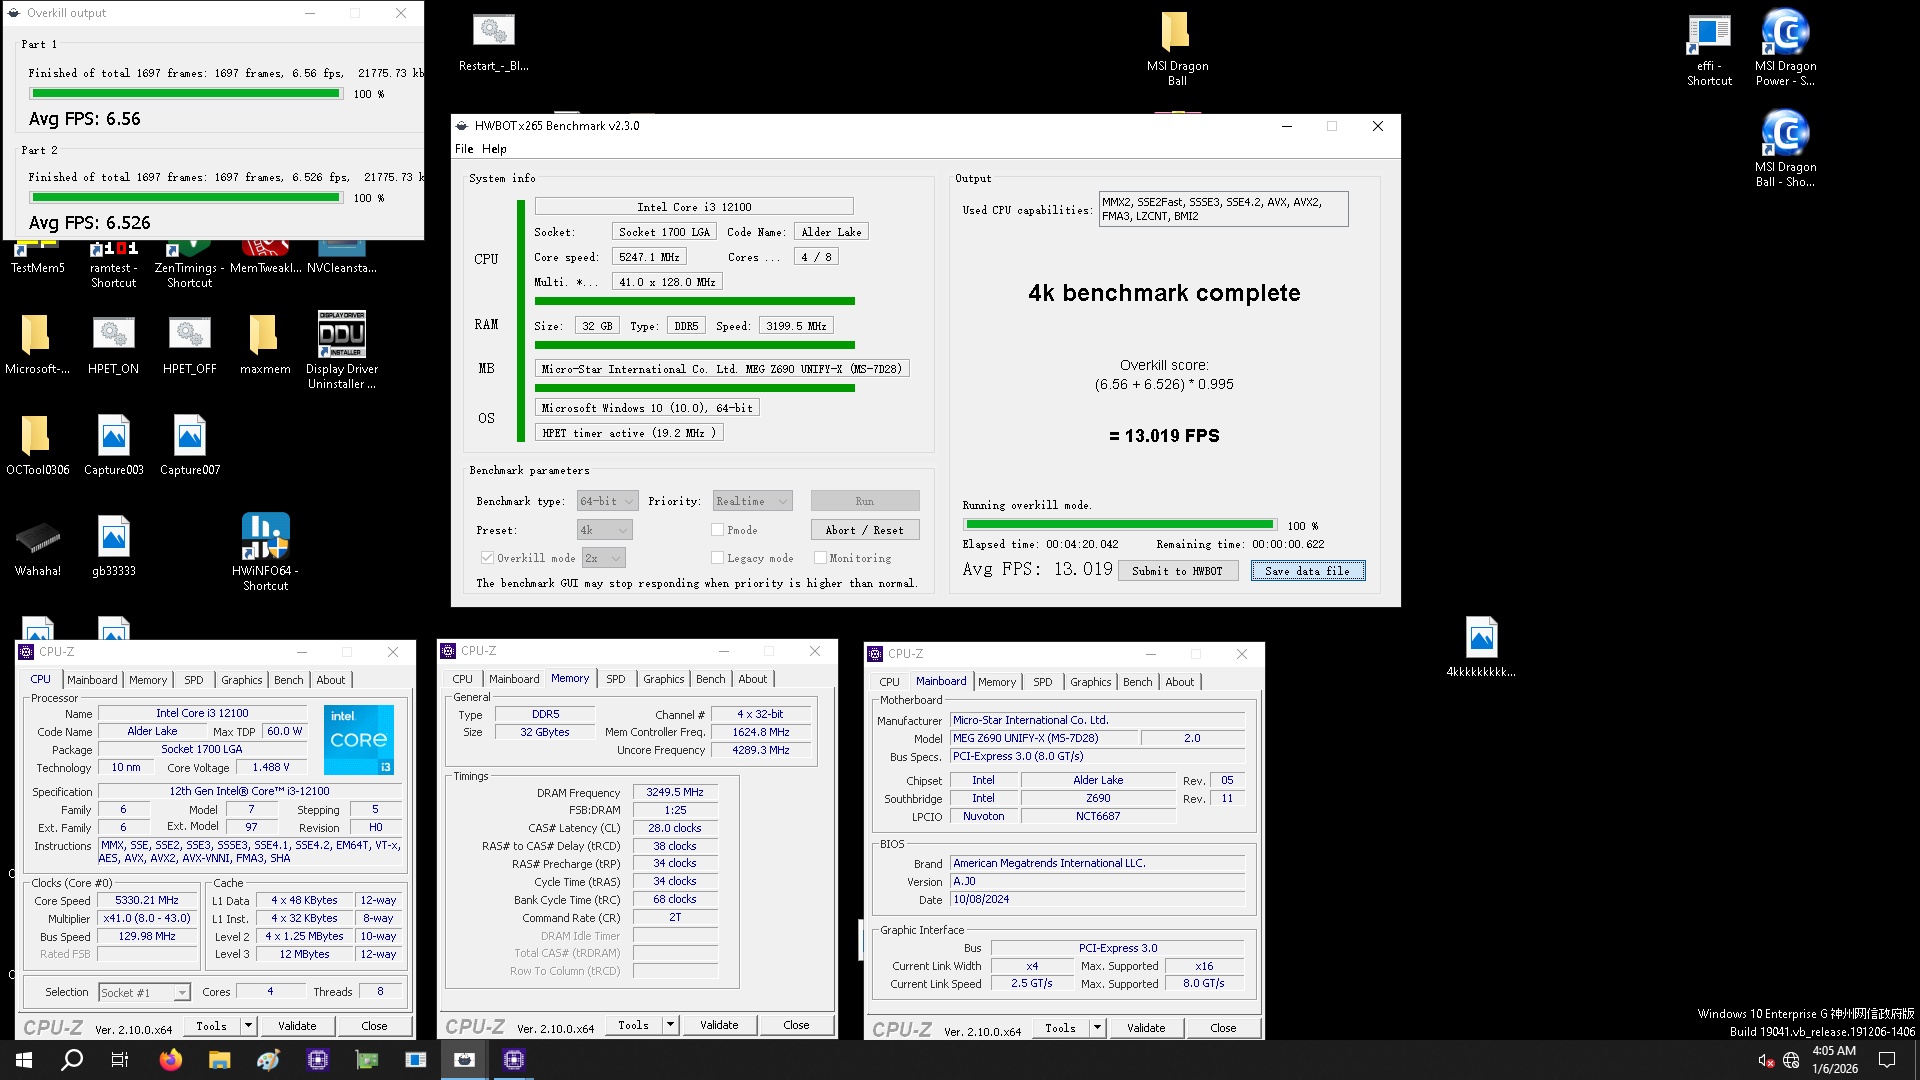1920x1080 pixels.
Task: Click Close in the middle CPU-Z window
Action: [x=796, y=1025]
